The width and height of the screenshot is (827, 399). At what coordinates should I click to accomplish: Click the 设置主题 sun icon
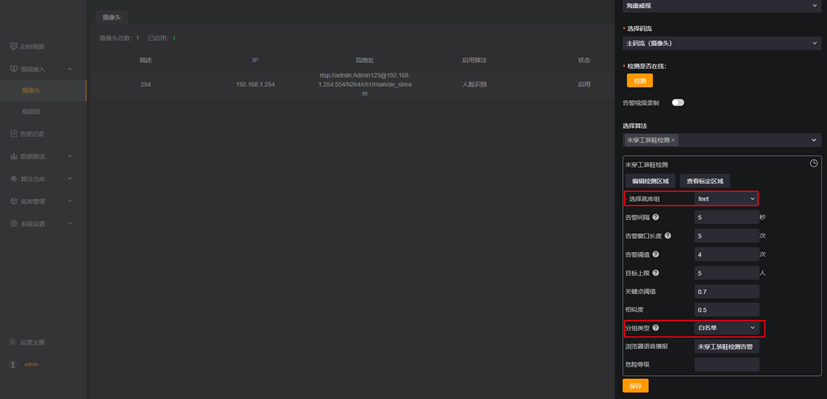click(13, 342)
